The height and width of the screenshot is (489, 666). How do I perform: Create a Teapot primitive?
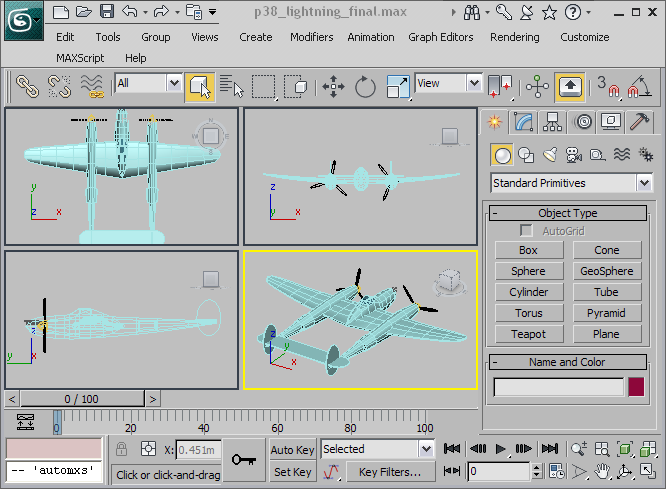click(x=529, y=334)
